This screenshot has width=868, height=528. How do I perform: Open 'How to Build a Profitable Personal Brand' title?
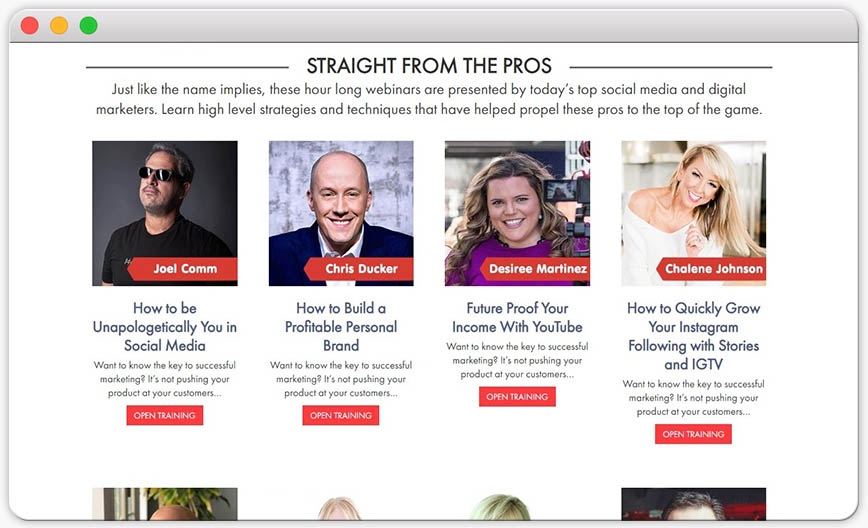coord(341,327)
